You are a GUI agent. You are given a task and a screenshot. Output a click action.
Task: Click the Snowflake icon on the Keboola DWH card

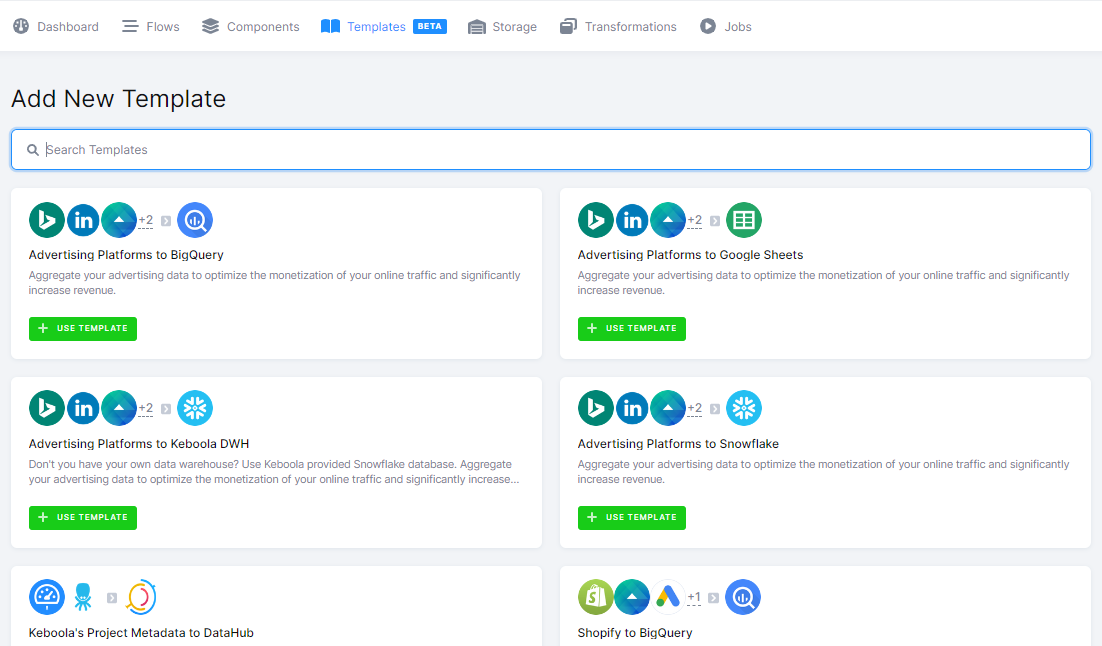195,407
